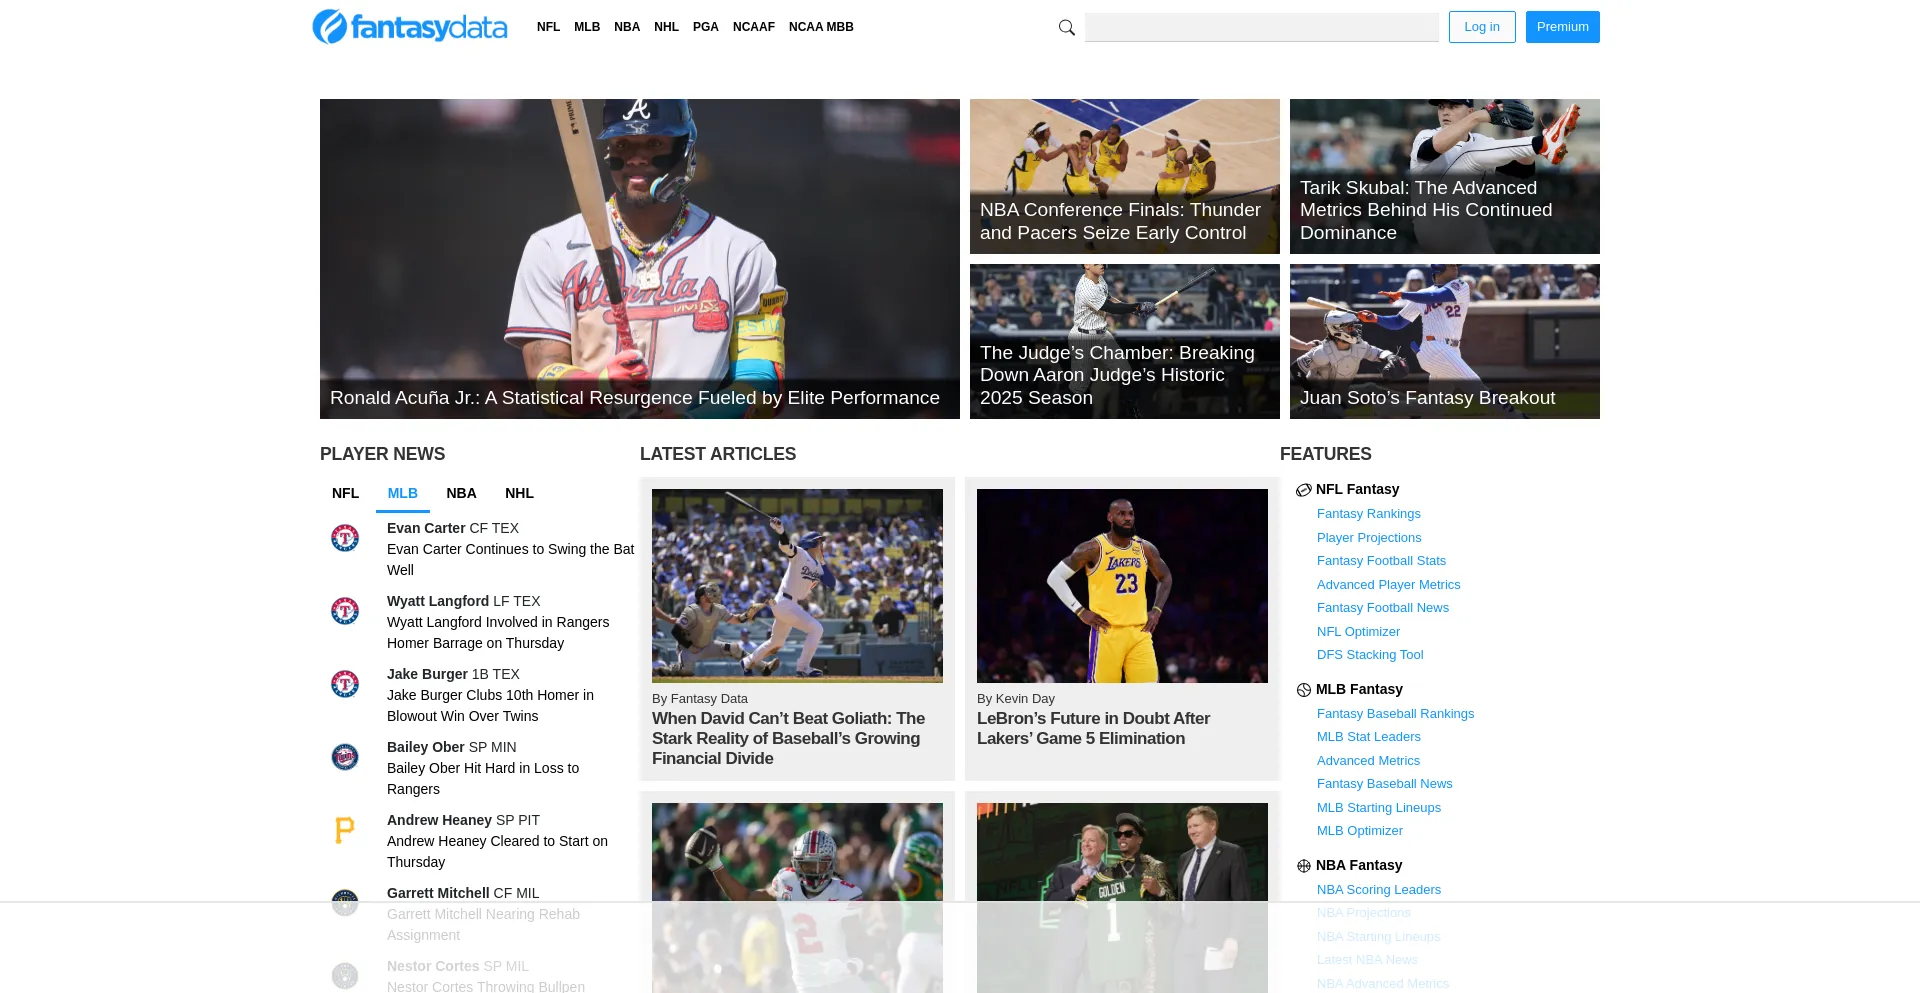This screenshot has width=1920, height=993.
Task: Click the search magnifier icon
Action: (x=1066, y=28)
